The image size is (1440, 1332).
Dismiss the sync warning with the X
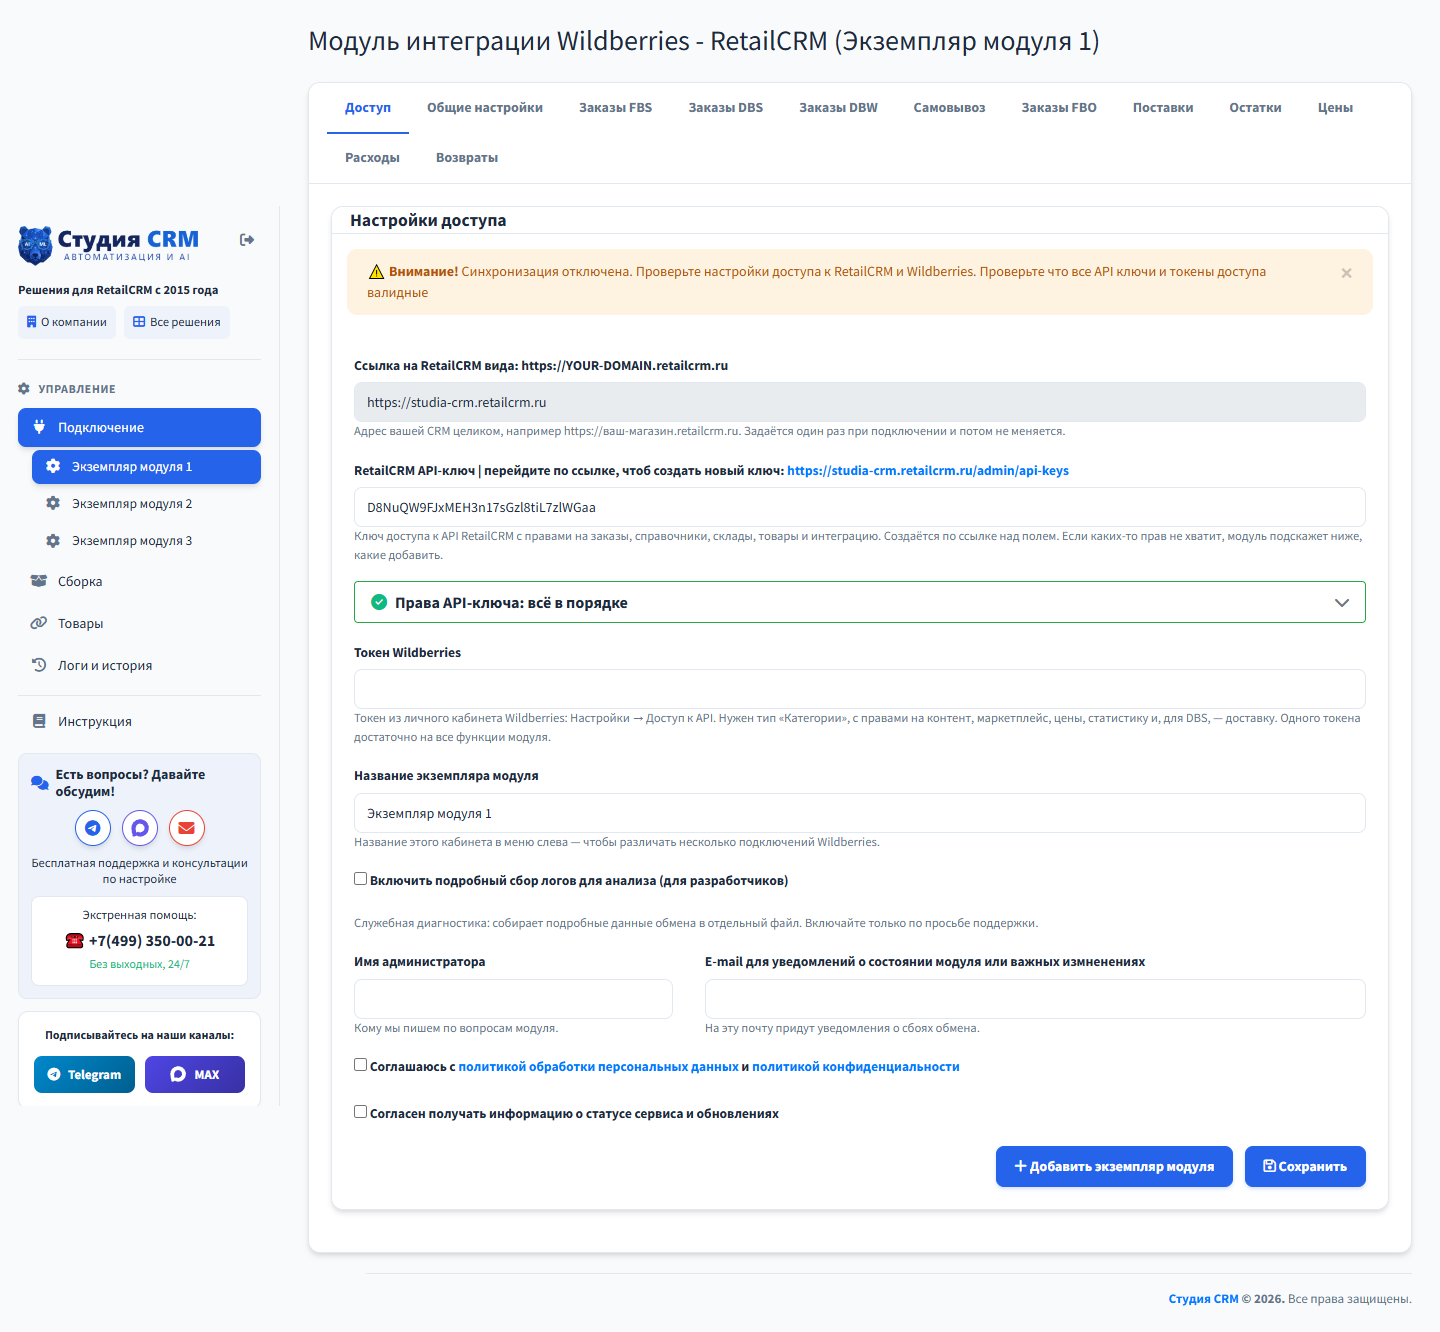(1346, 273)
